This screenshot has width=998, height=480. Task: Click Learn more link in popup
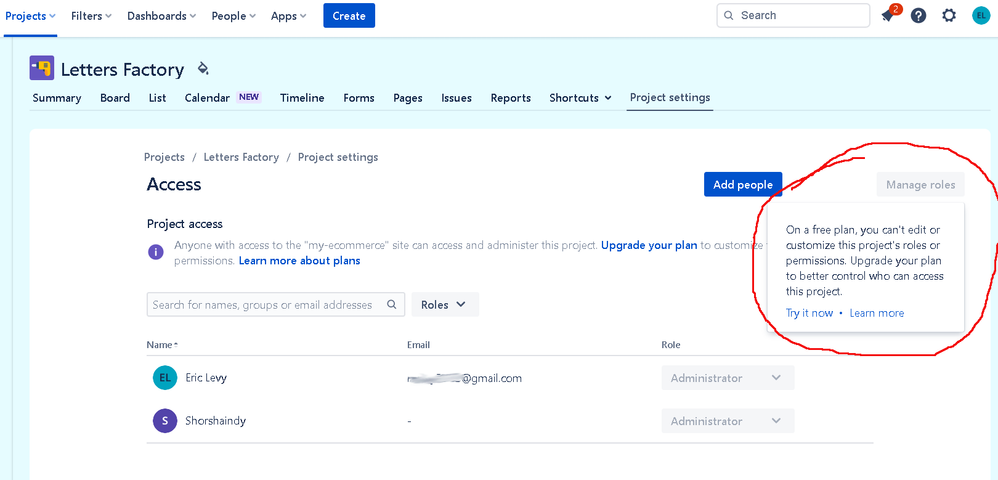tap(876, 313)
